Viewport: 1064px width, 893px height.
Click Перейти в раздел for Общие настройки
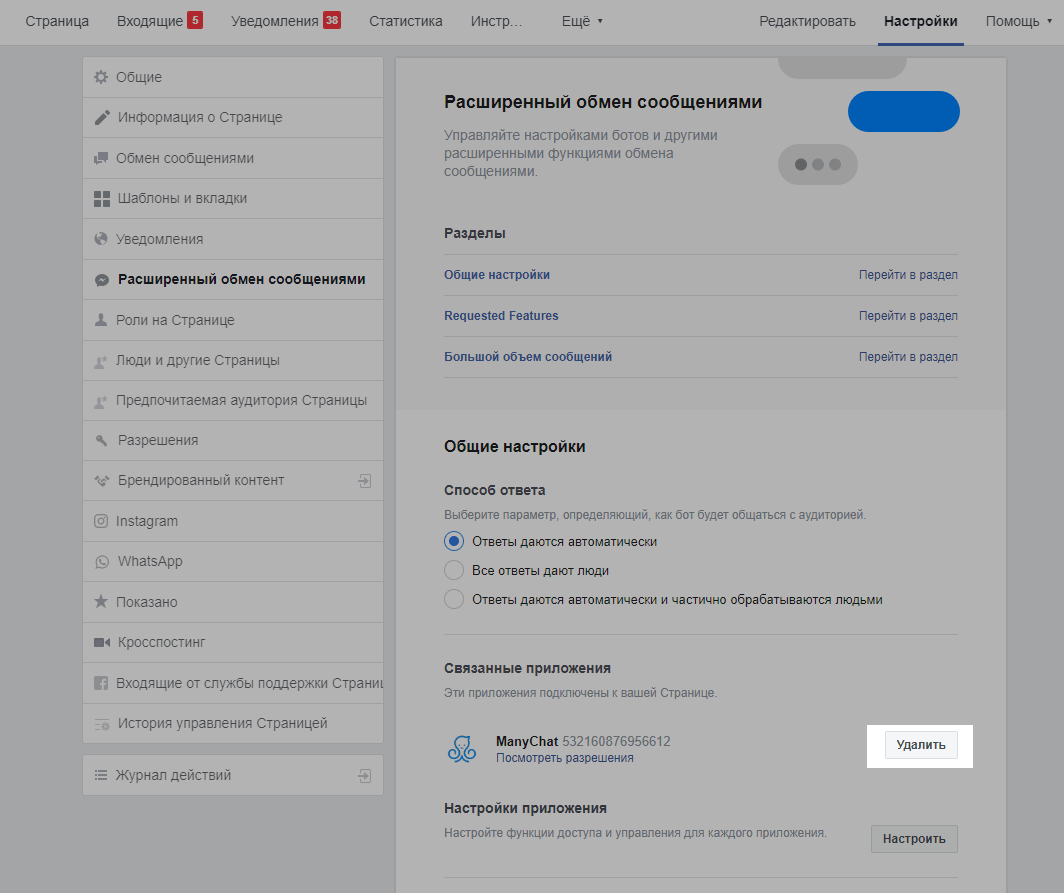pyautogui.click(x=908, y=275)
